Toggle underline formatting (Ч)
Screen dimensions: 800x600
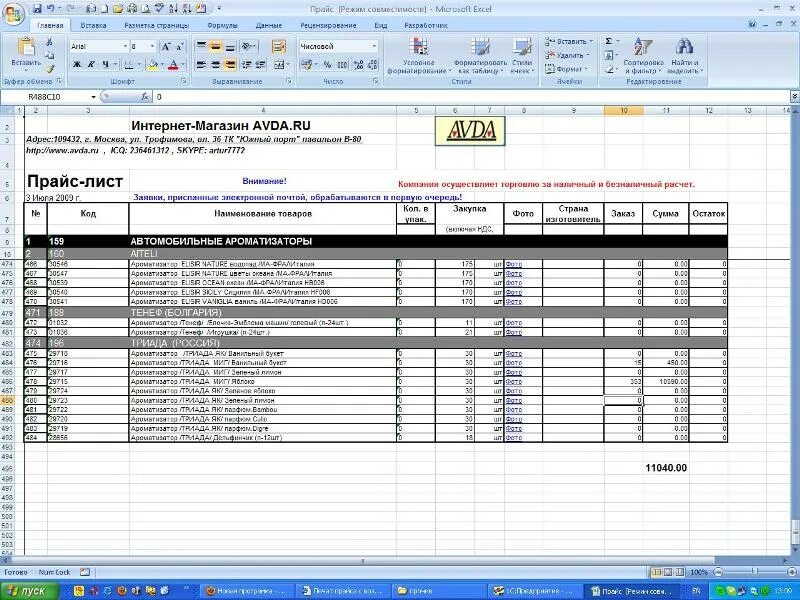coord(105,65)
